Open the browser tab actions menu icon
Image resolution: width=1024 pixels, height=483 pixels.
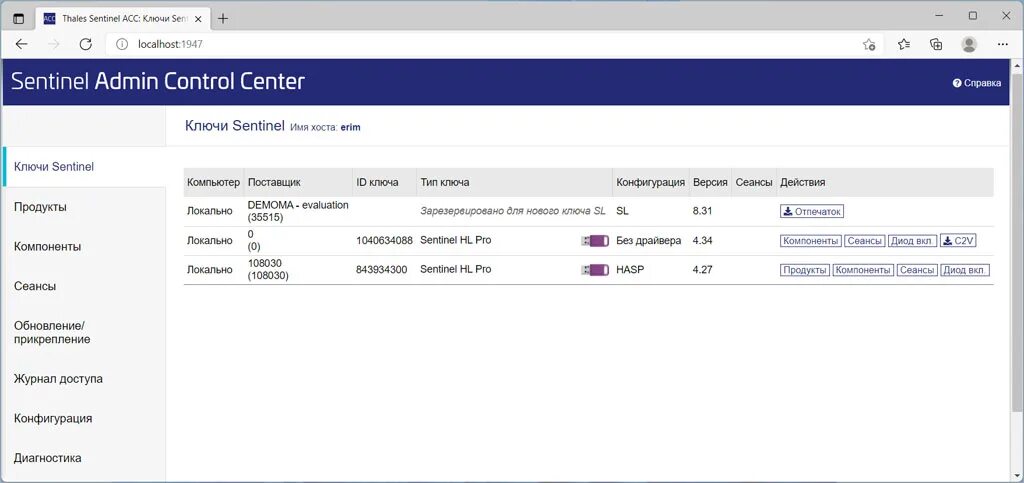tap(18, 19)
